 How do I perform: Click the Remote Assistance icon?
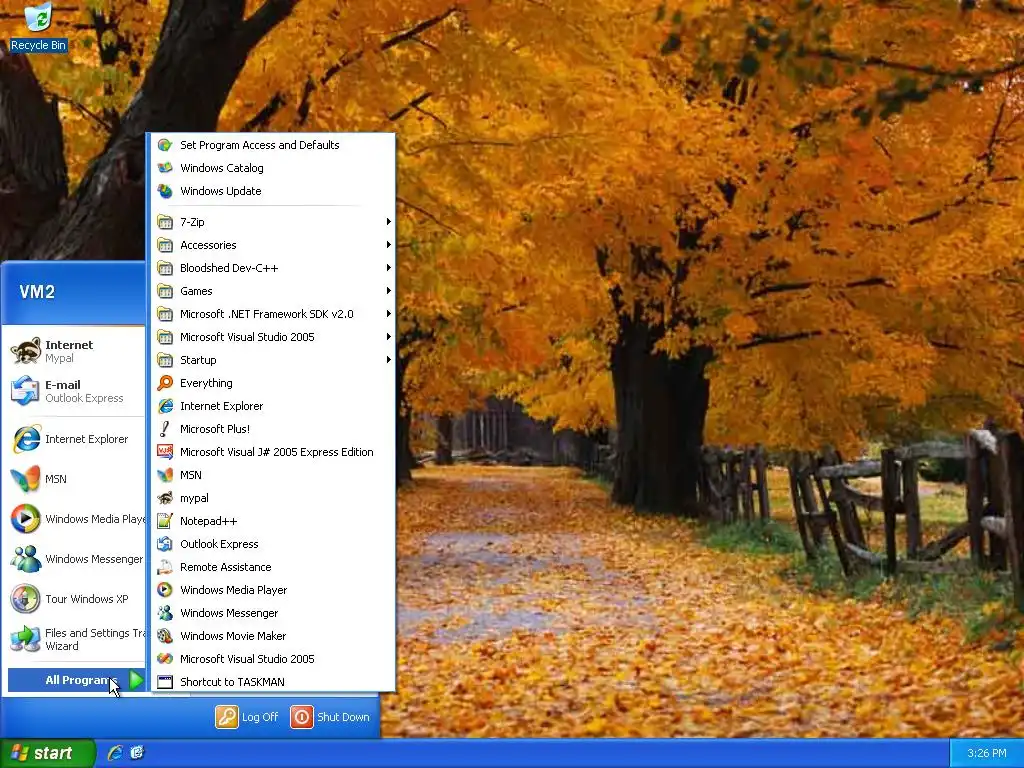(x=165, y=567)
